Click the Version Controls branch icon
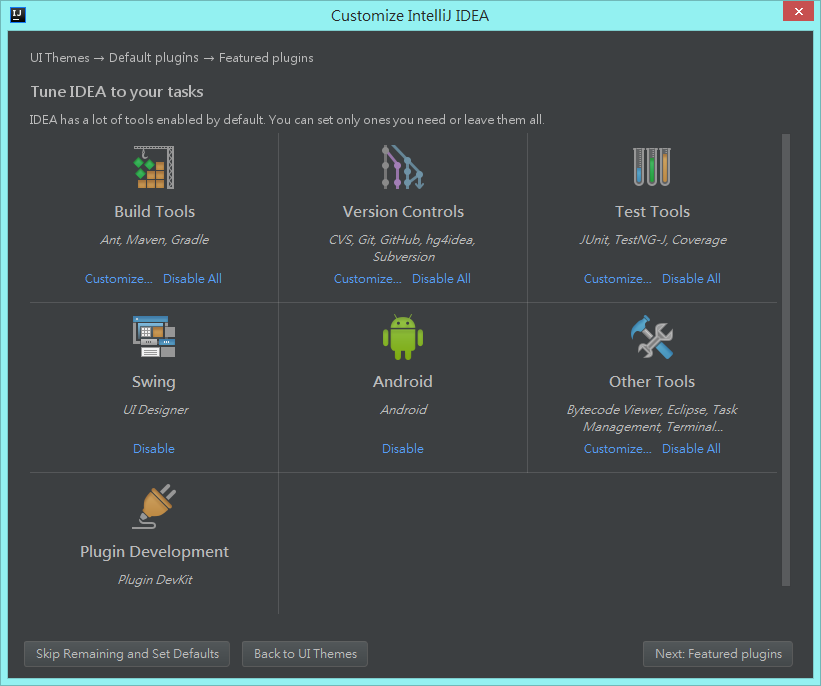Viewport: 821px width, 686px height. coord(403,167)
